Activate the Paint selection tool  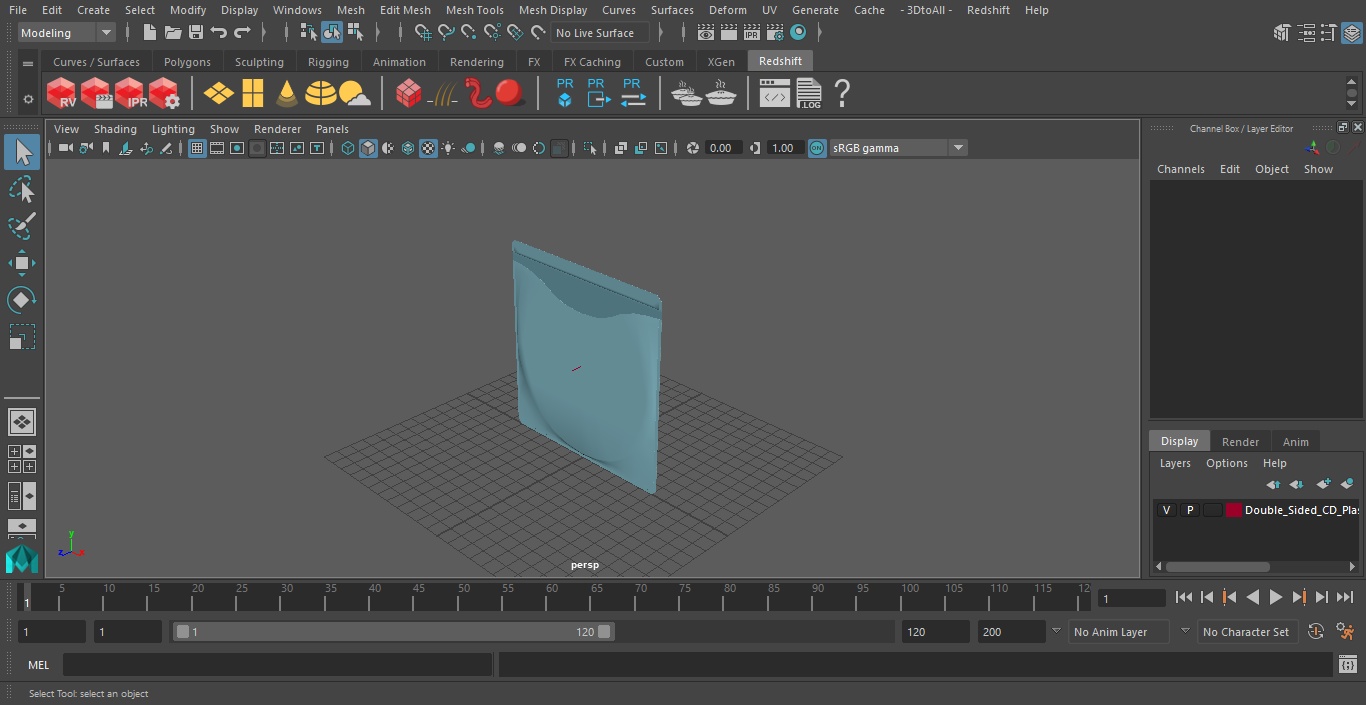[x=22, y=227]
